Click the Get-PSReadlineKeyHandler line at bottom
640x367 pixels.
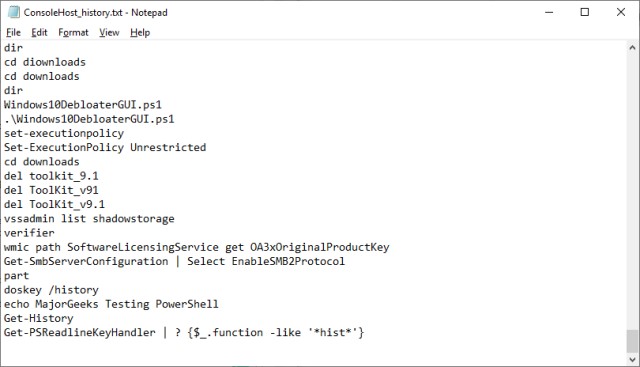coord(184,332)
